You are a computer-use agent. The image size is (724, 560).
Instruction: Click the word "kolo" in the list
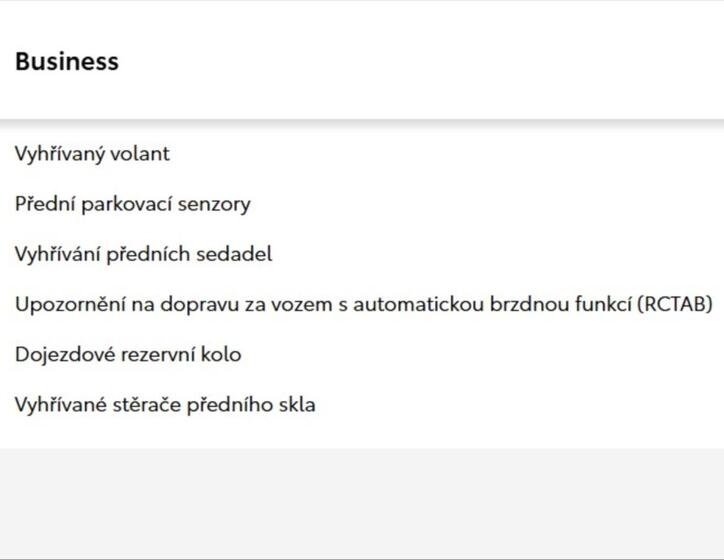pos(221,354)
